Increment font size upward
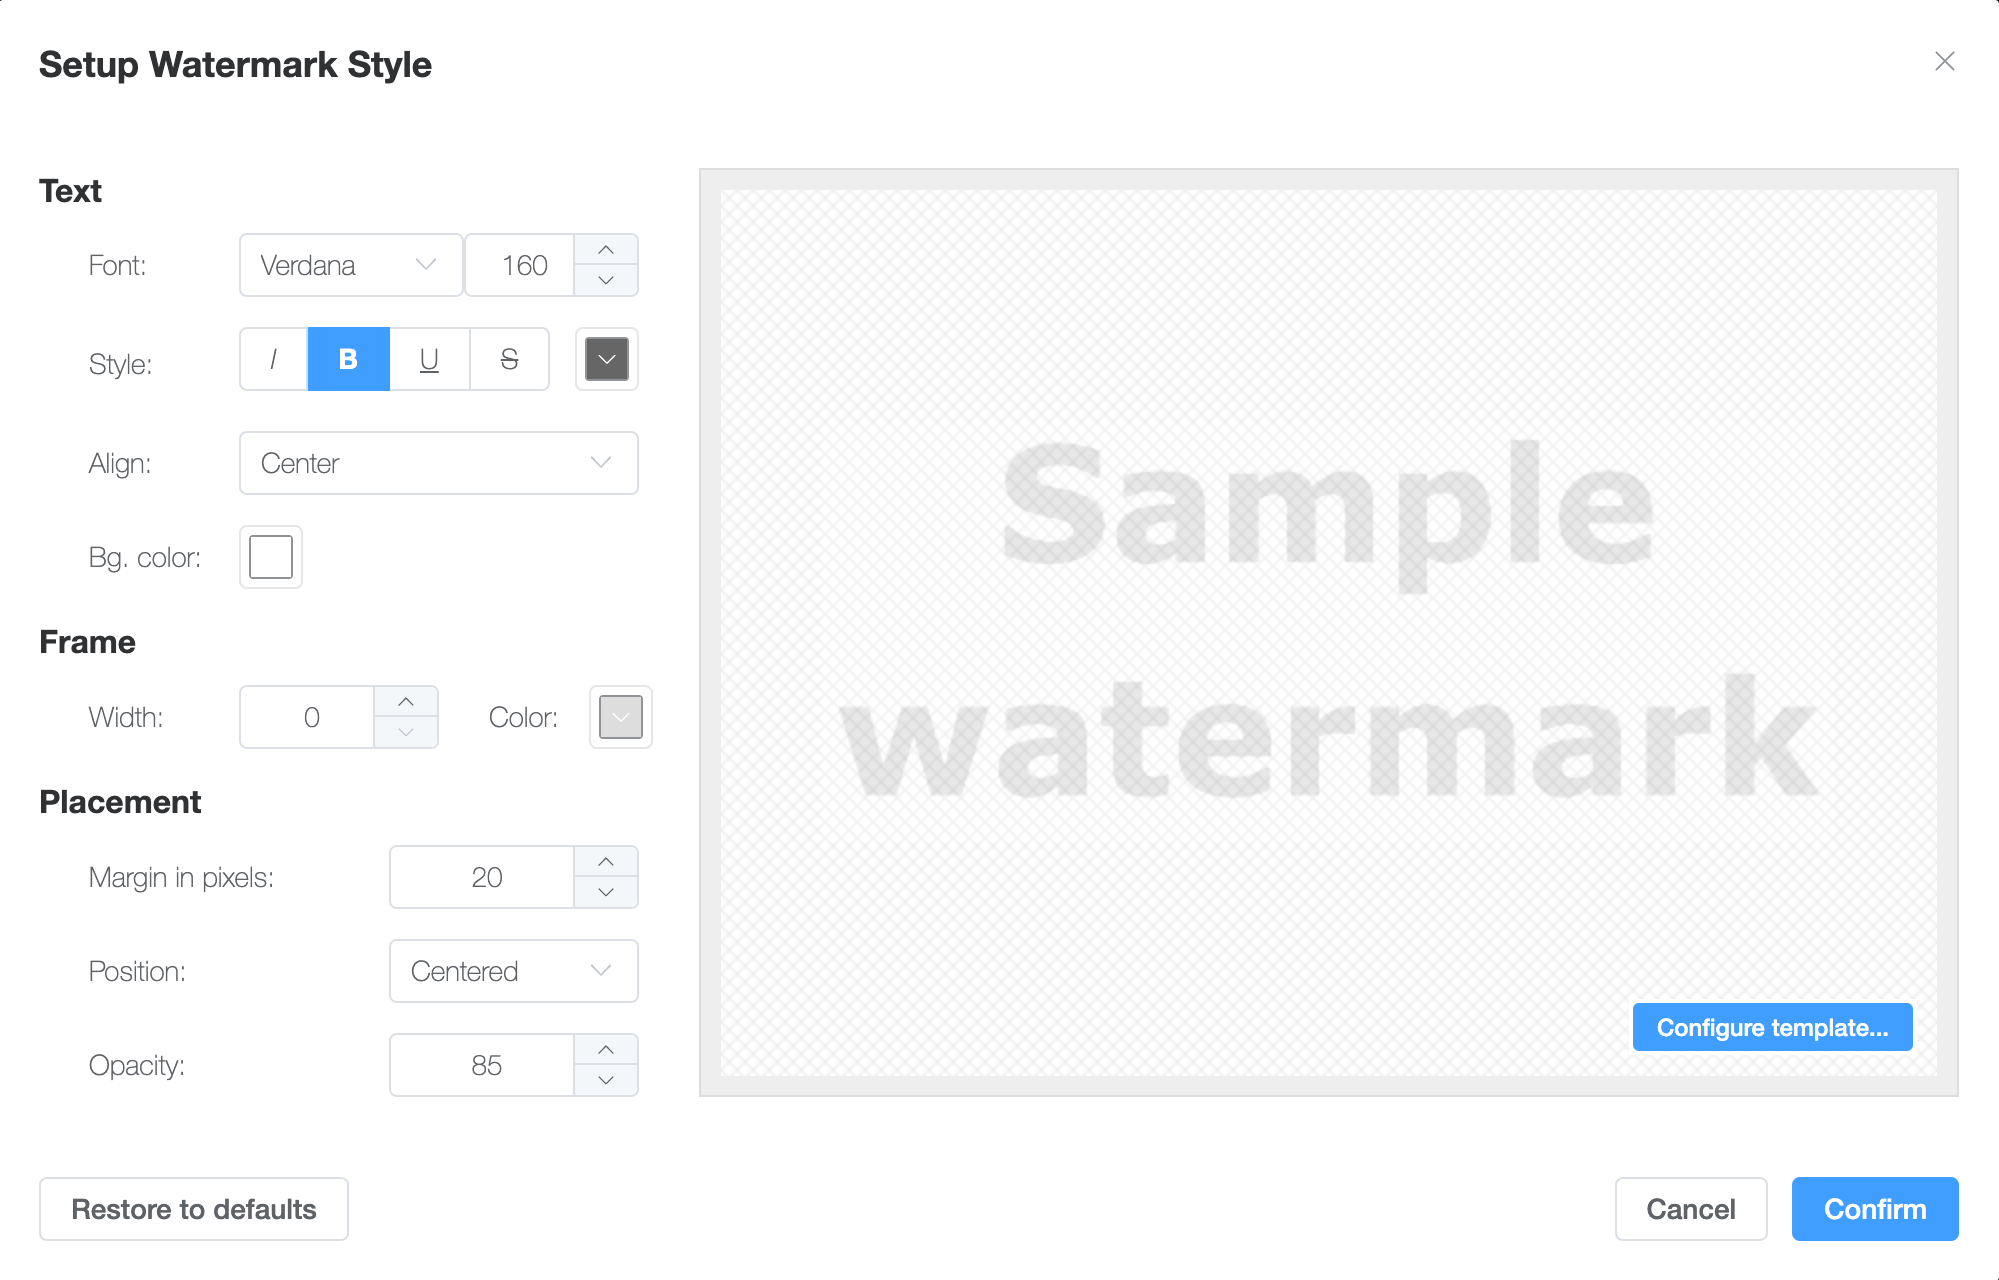The image size is (1999, 1280). tap(610, 249)
